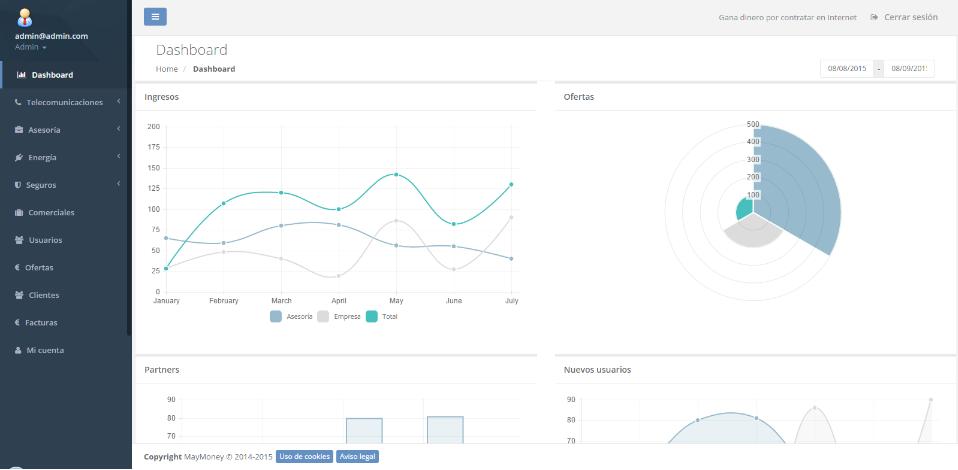This screenshot has height=470, width=958.
Task: Click the group icon beside Clientes
Action: click(19, 295)
